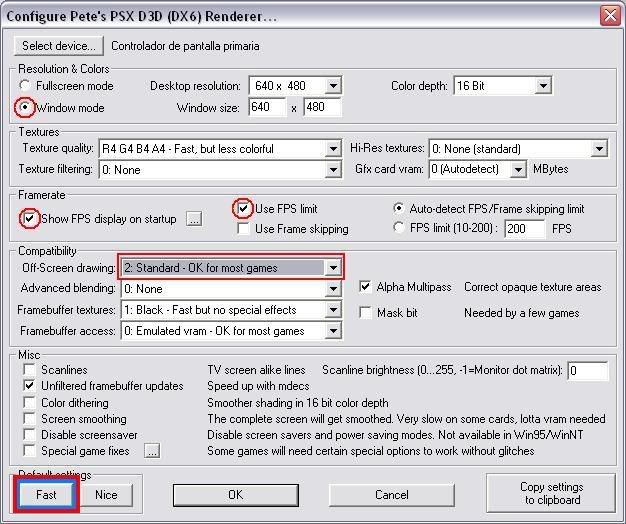Open FPS display options ellipsis button

click(194, 219)
